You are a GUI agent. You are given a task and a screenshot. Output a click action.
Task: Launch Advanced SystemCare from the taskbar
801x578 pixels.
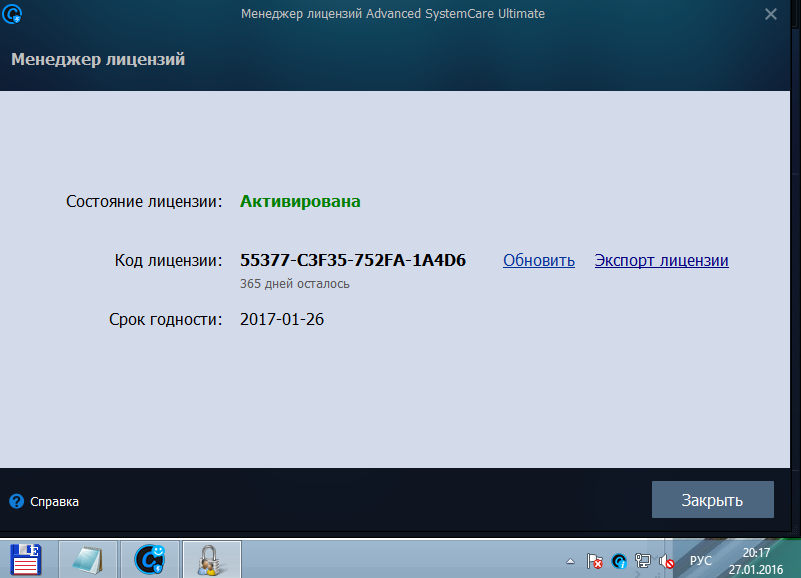pyautogui.click(x=149, y=560)
